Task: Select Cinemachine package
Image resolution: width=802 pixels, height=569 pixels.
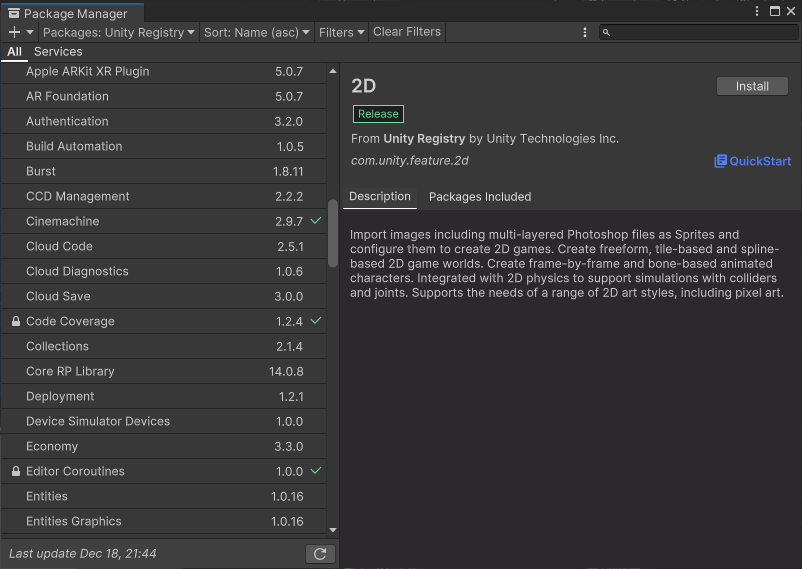Action: 164,221
